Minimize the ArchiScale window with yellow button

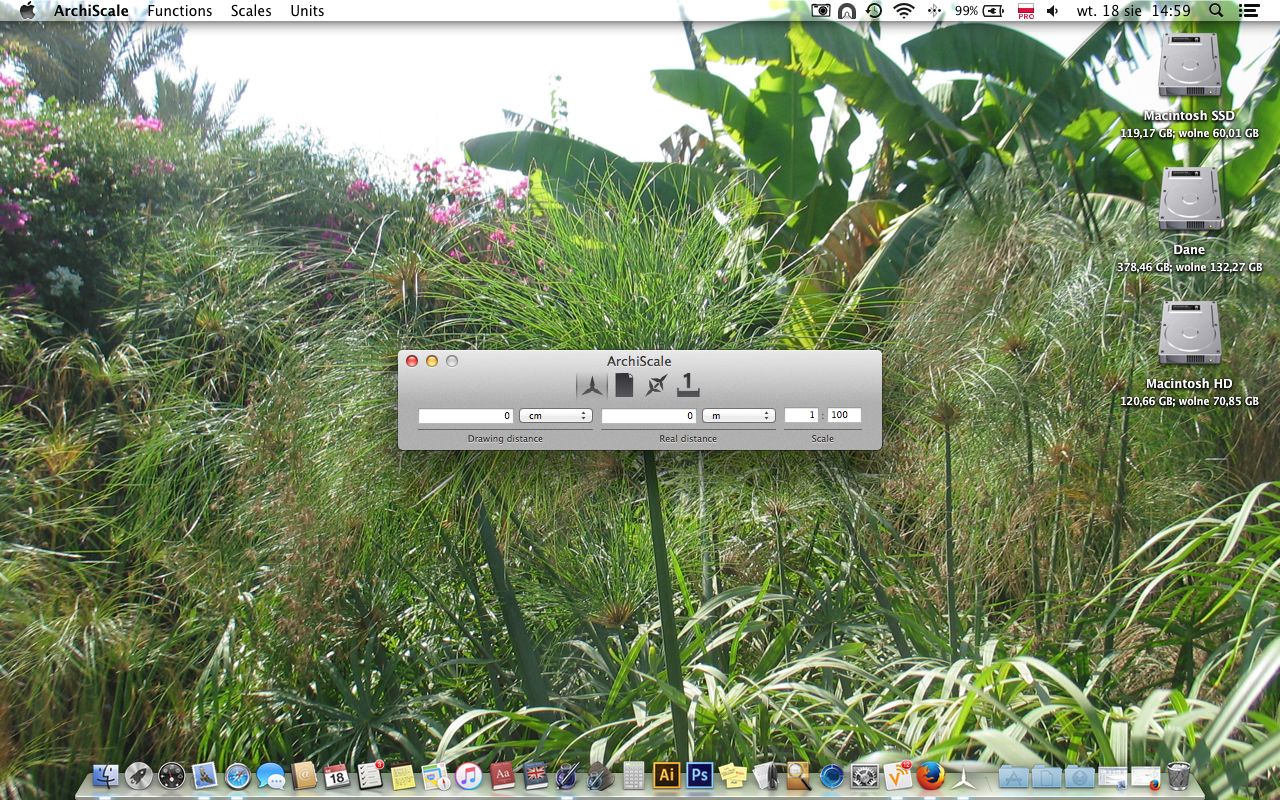coord(432,361)
